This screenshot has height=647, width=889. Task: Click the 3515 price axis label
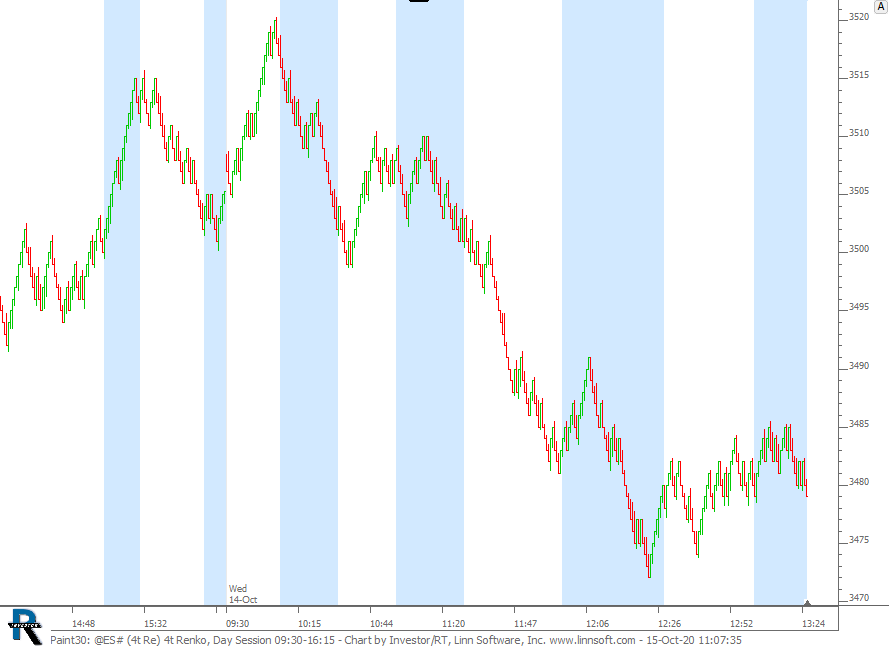pyautogui.click(x=858, y=75)
